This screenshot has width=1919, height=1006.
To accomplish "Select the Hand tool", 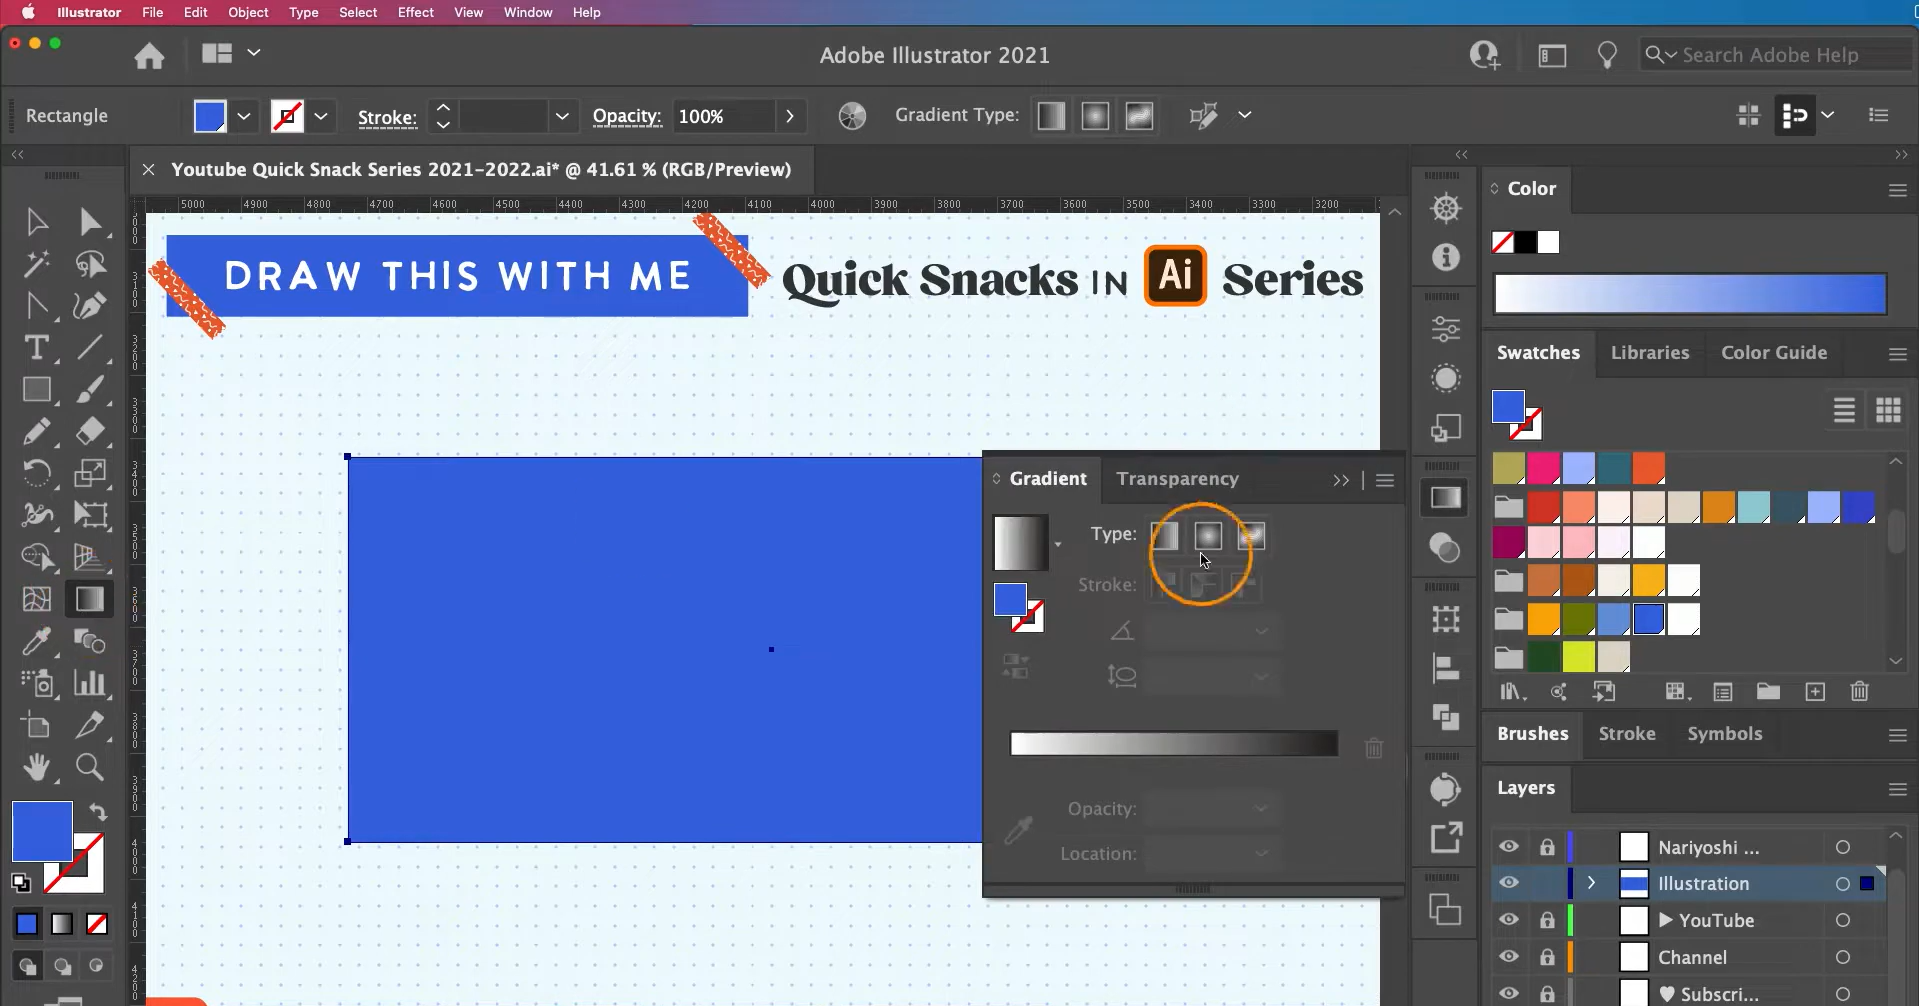I will tap(38, 767).
